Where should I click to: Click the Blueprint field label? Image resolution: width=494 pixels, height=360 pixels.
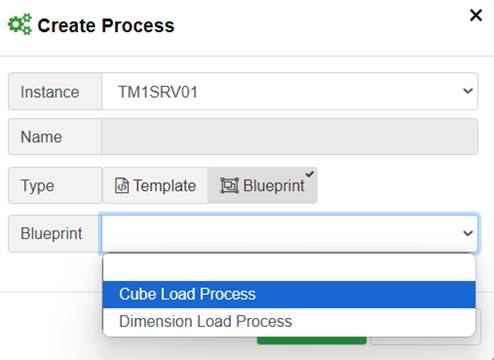coord(51,233)
